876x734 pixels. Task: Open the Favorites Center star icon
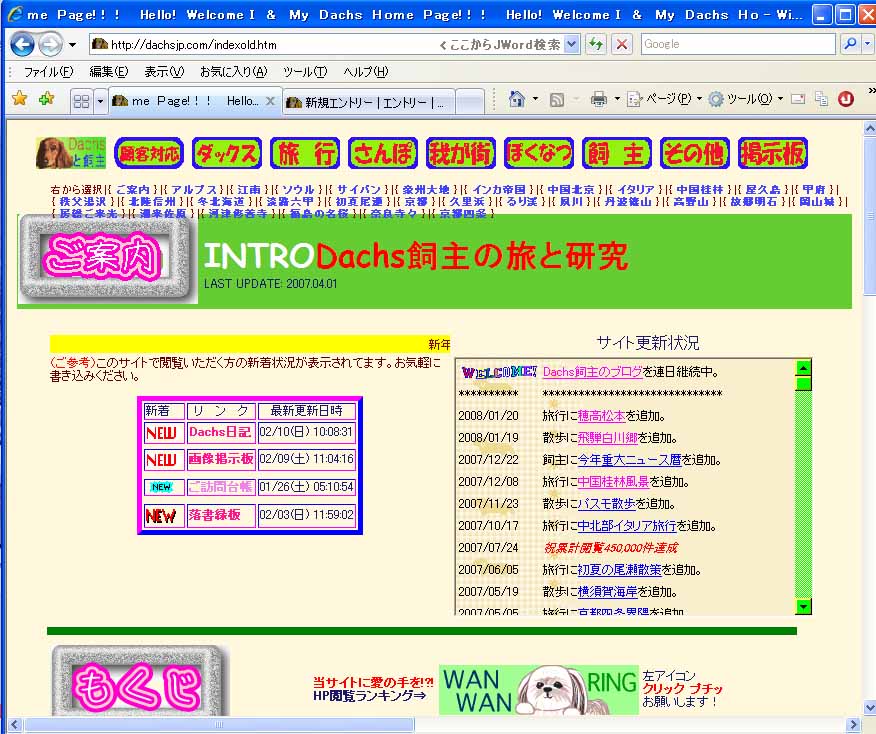coord(19,99)
